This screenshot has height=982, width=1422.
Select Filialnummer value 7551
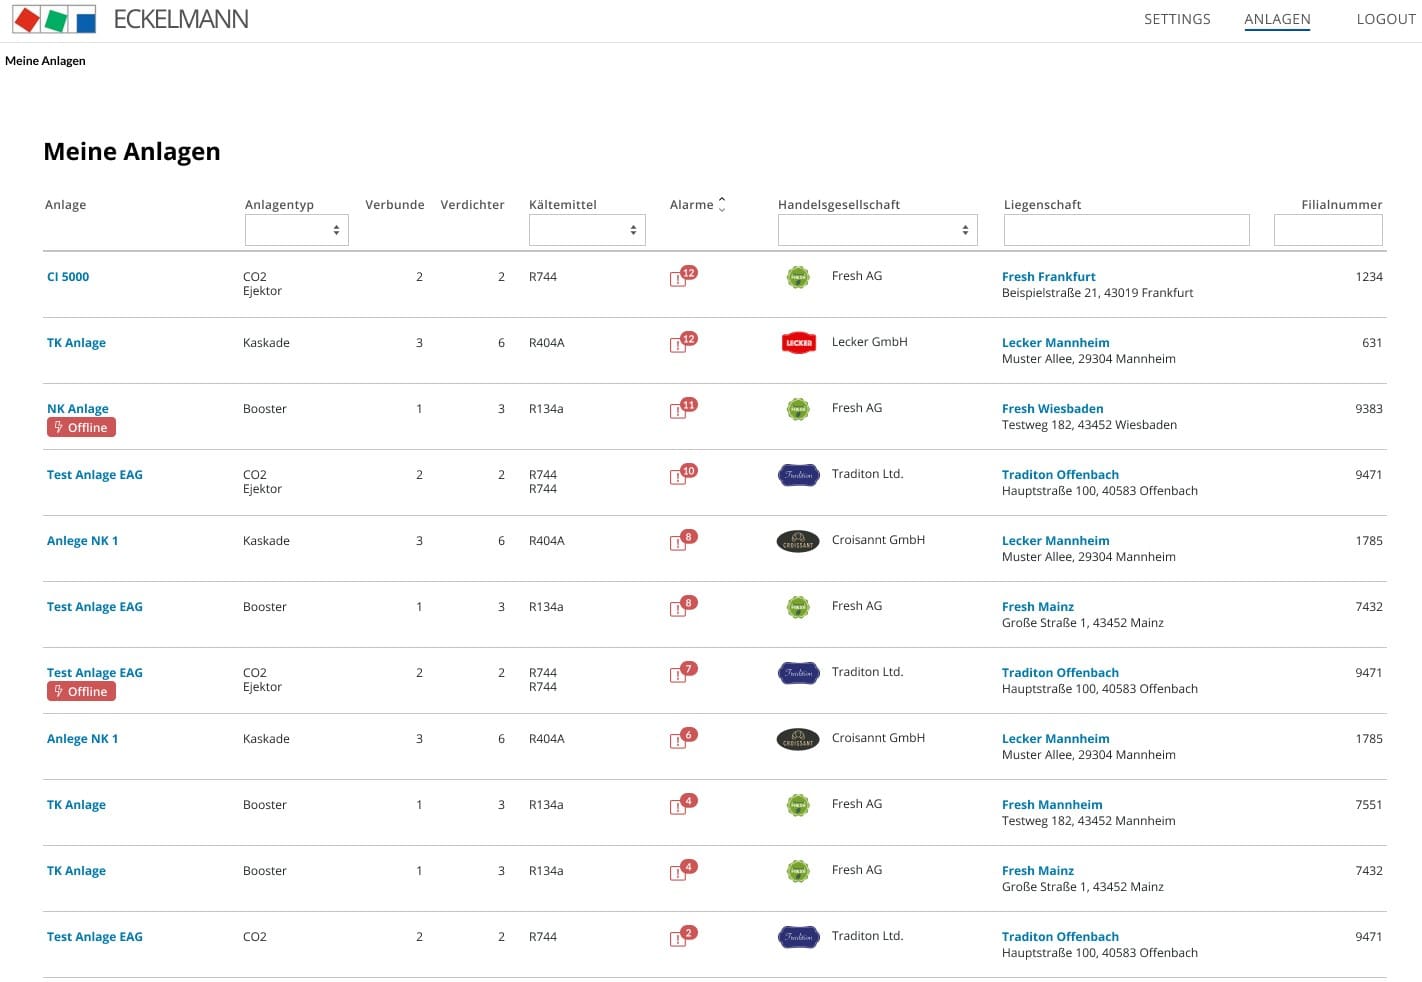1369,805
